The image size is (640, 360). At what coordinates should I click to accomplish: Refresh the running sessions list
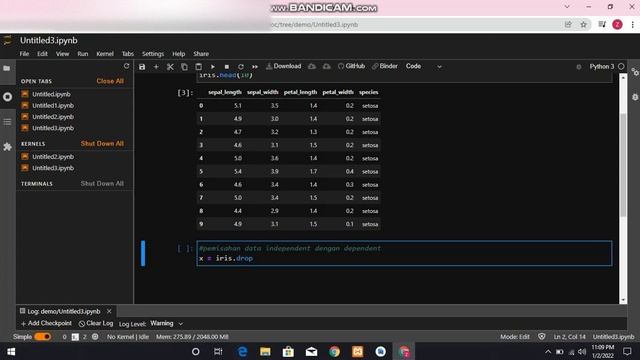(127, 66)
